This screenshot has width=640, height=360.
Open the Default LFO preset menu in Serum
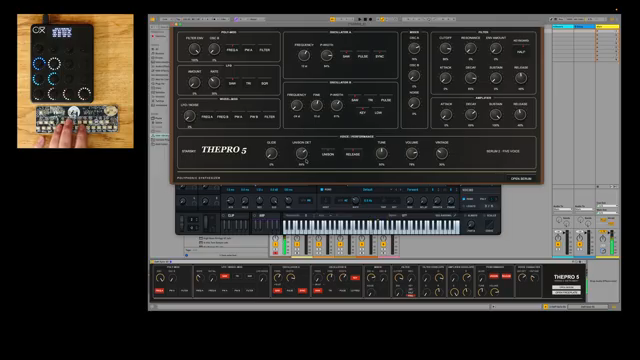pos(368,189)
